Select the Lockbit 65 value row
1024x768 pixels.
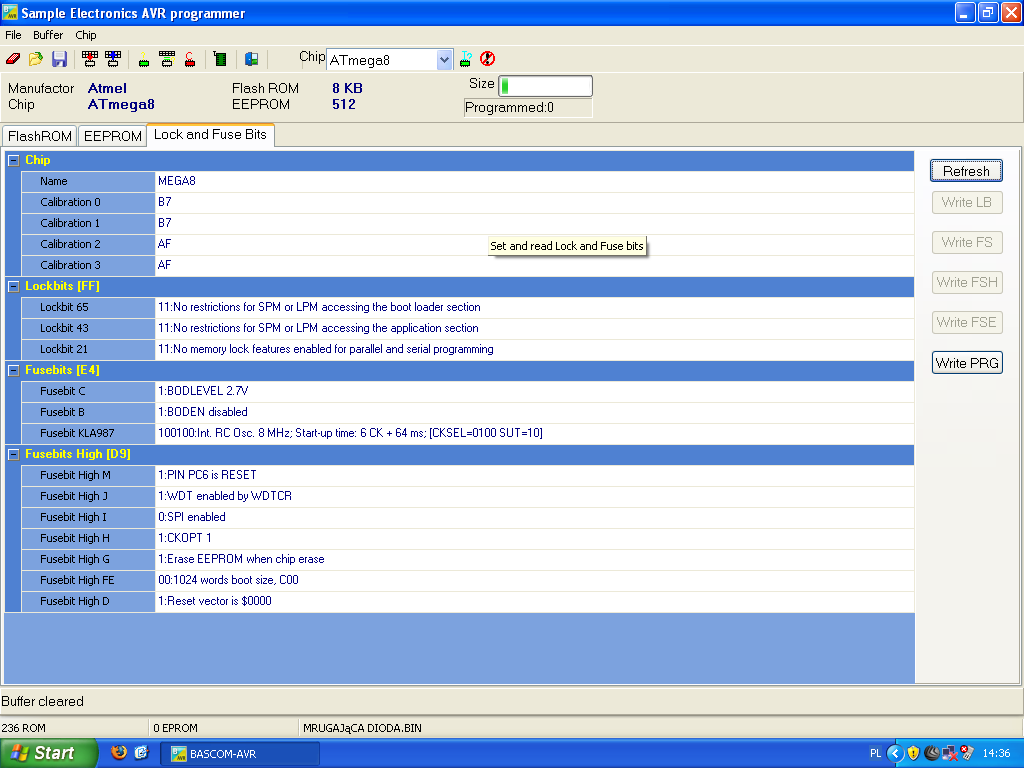click(x=534, y=308)
